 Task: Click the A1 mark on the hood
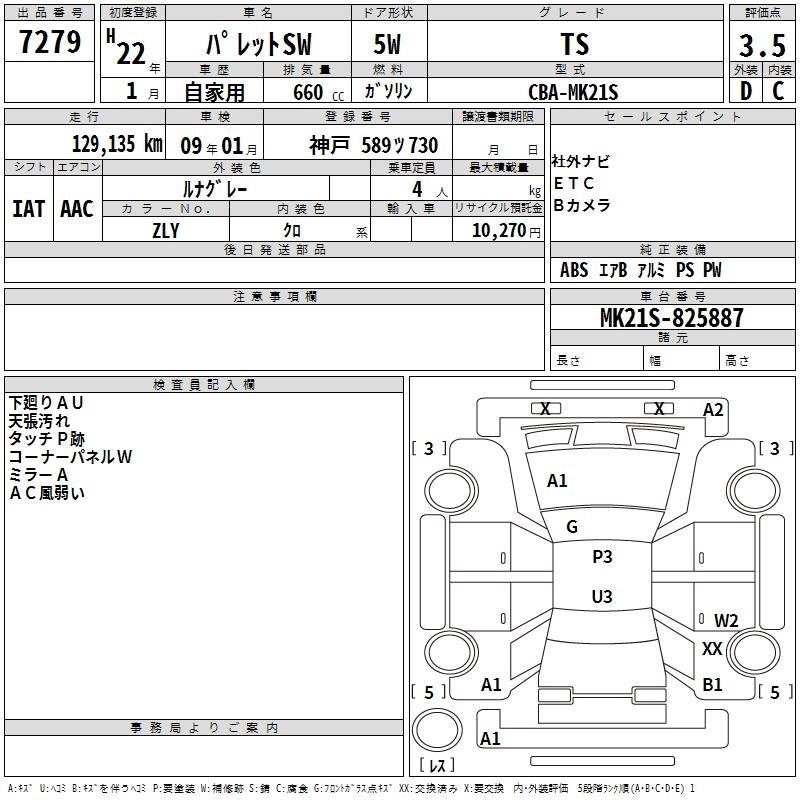click(557, 481)
